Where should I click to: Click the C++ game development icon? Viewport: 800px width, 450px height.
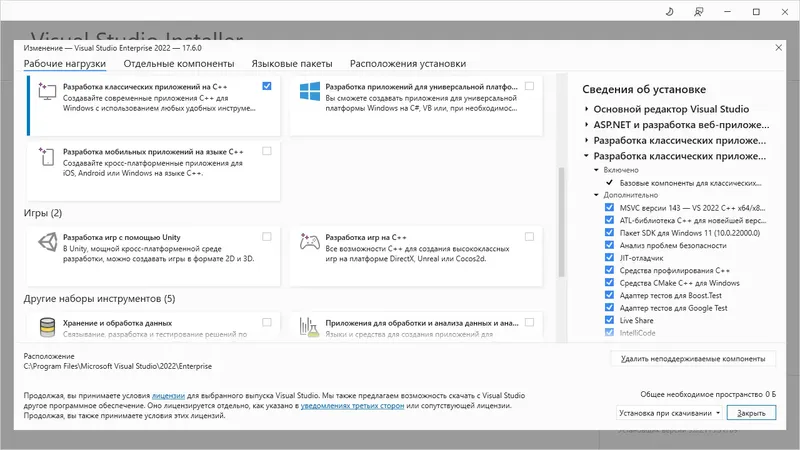(x=309, y=243)
